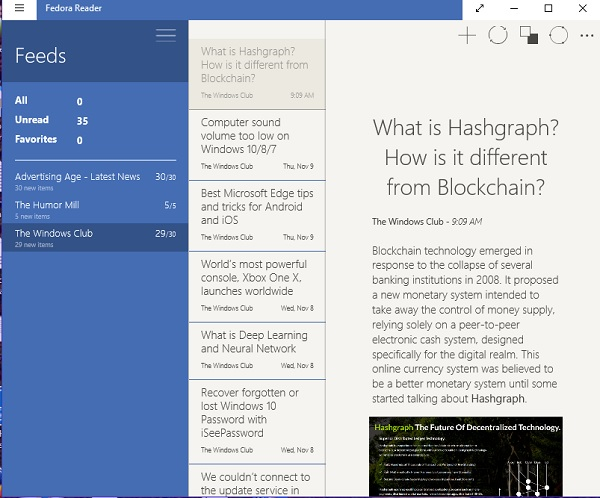Click the Hashgraph article image
The image size is (600, 498).
(x=465, y=457)
